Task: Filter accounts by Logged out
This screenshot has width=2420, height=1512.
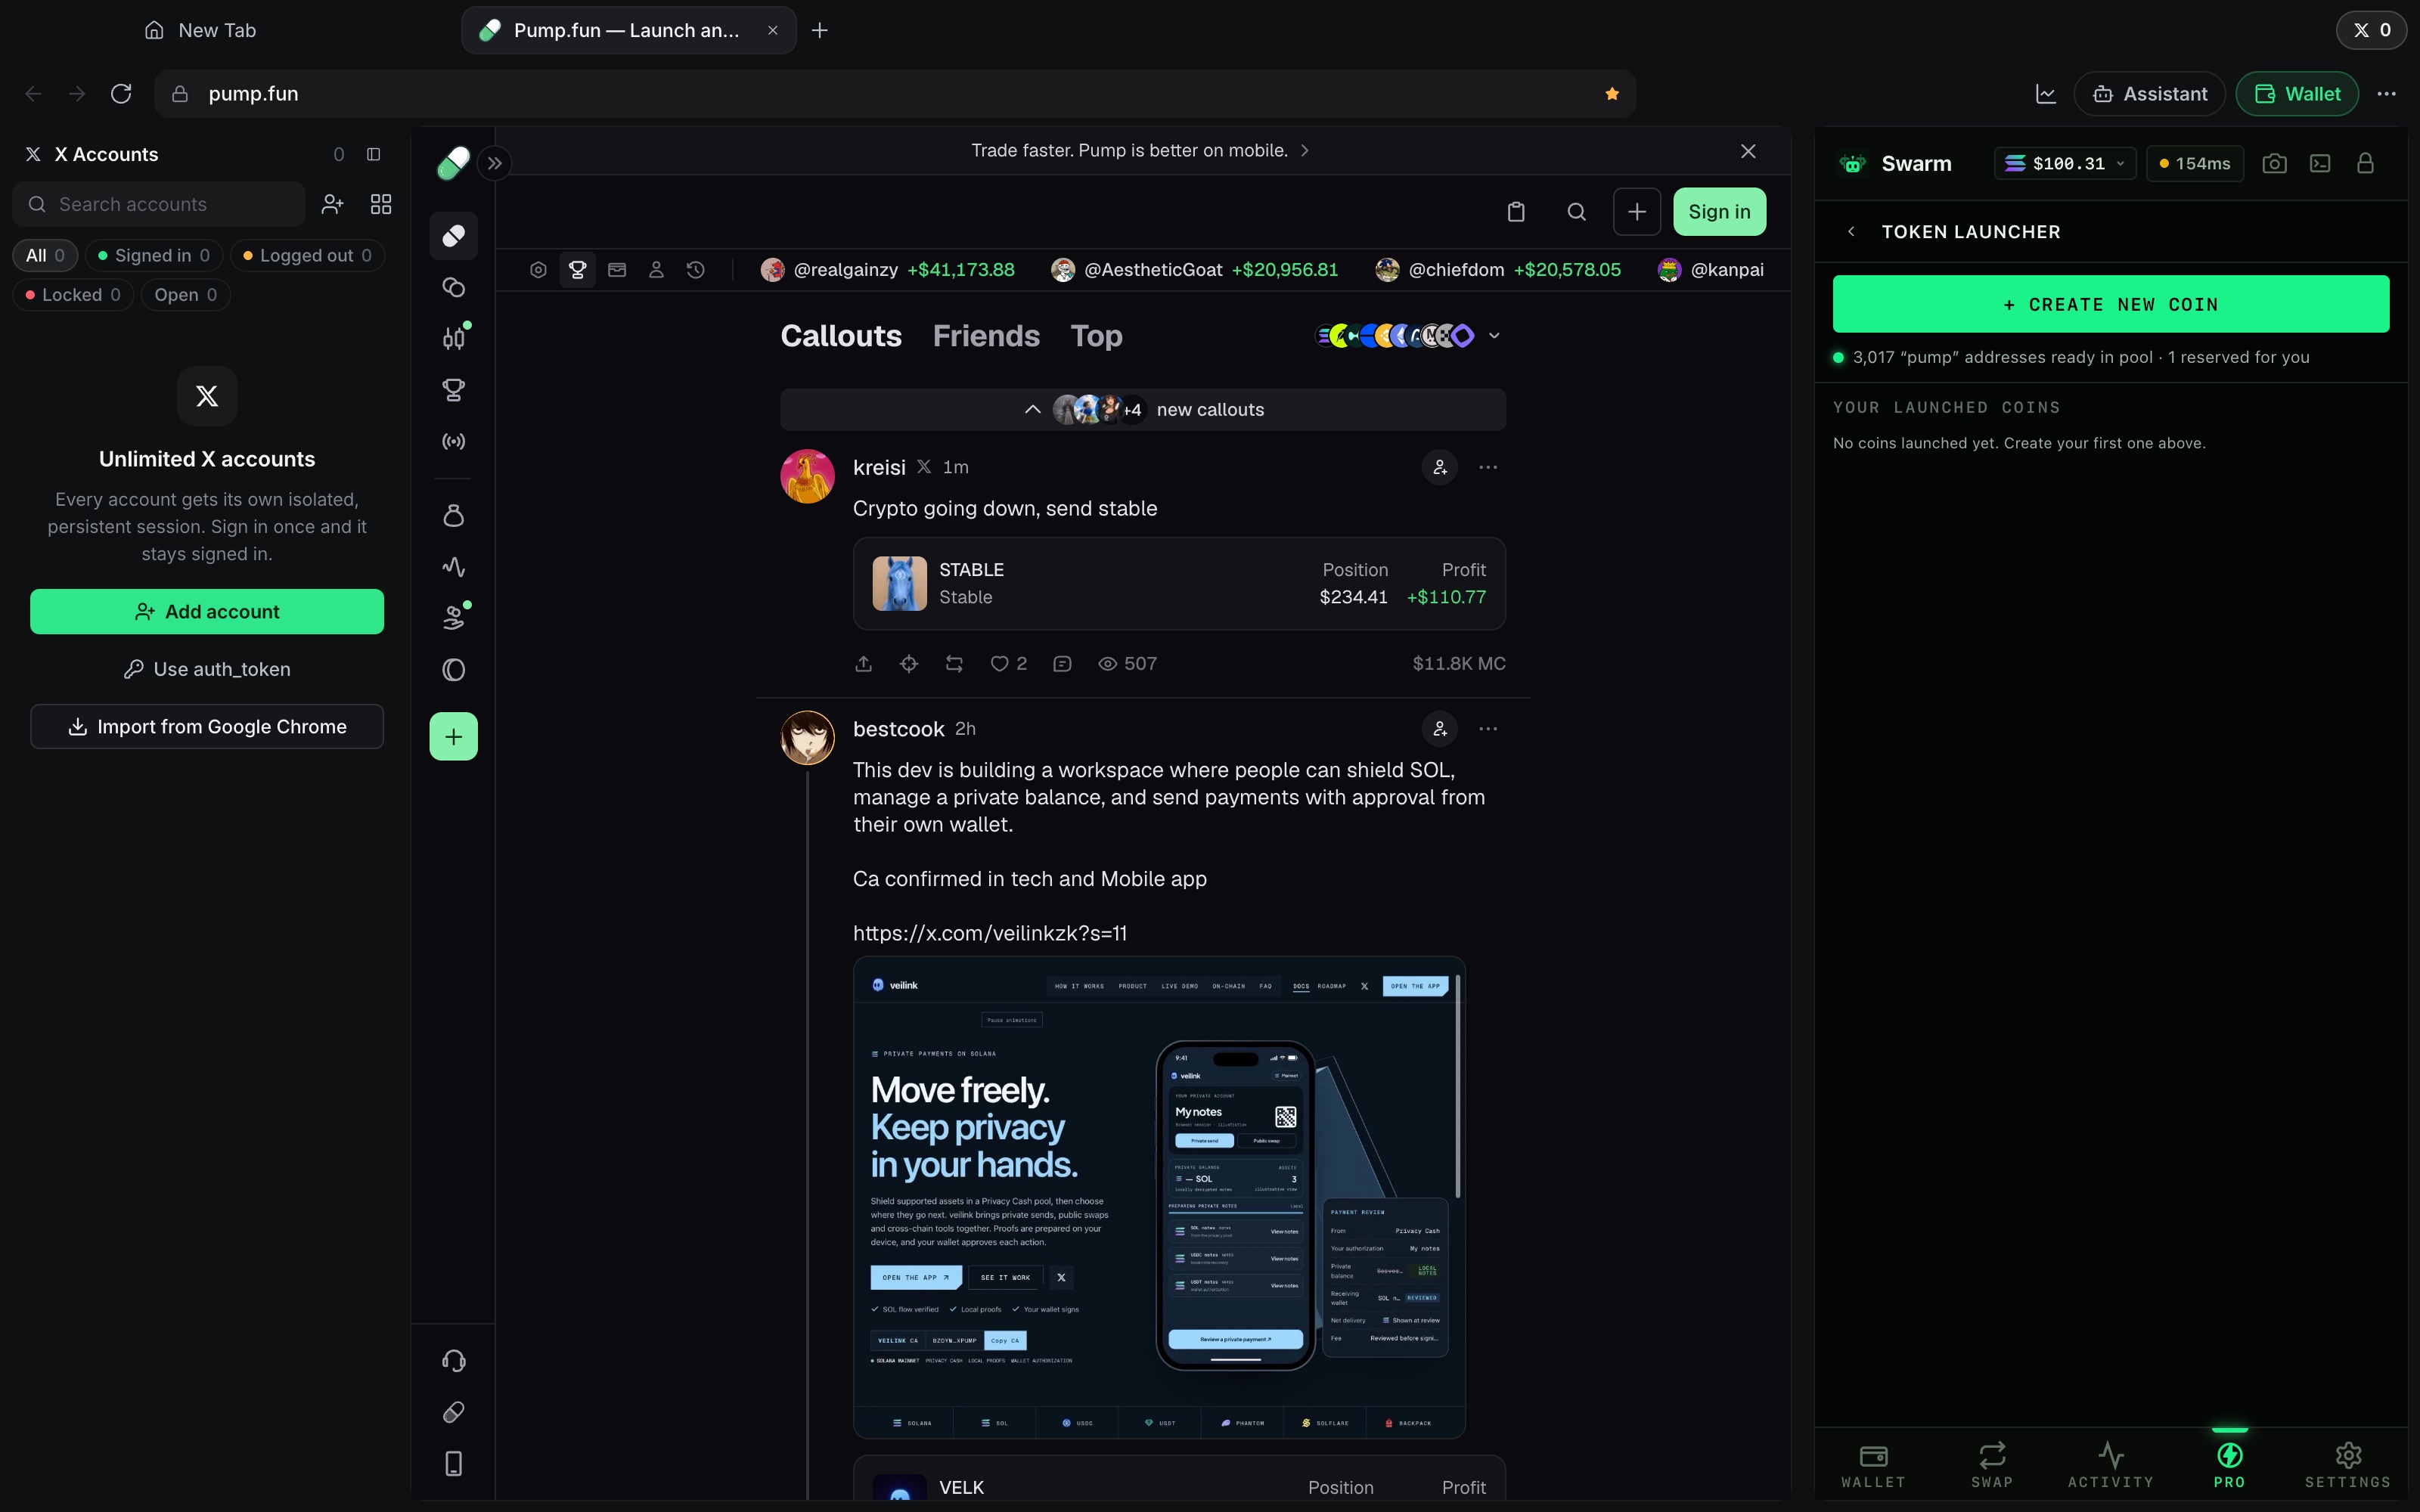Action: pyautogui.click(x=307, y=256)
